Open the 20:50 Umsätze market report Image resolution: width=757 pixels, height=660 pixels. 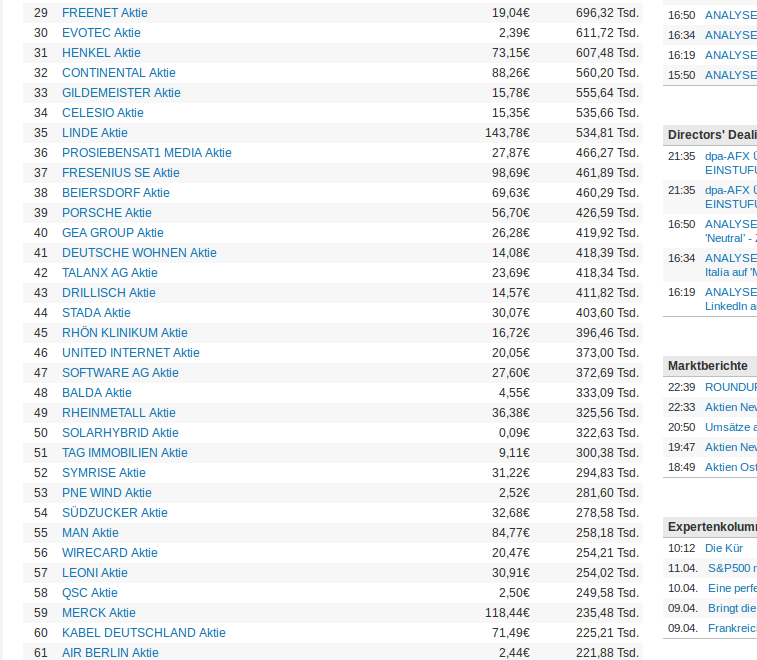coord(730,427)
